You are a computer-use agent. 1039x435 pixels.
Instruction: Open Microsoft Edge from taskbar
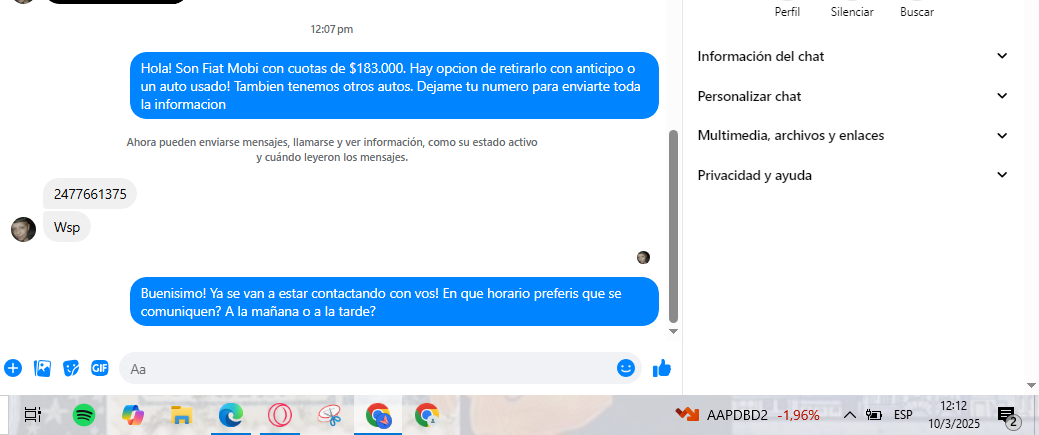(x=231, y=415)
